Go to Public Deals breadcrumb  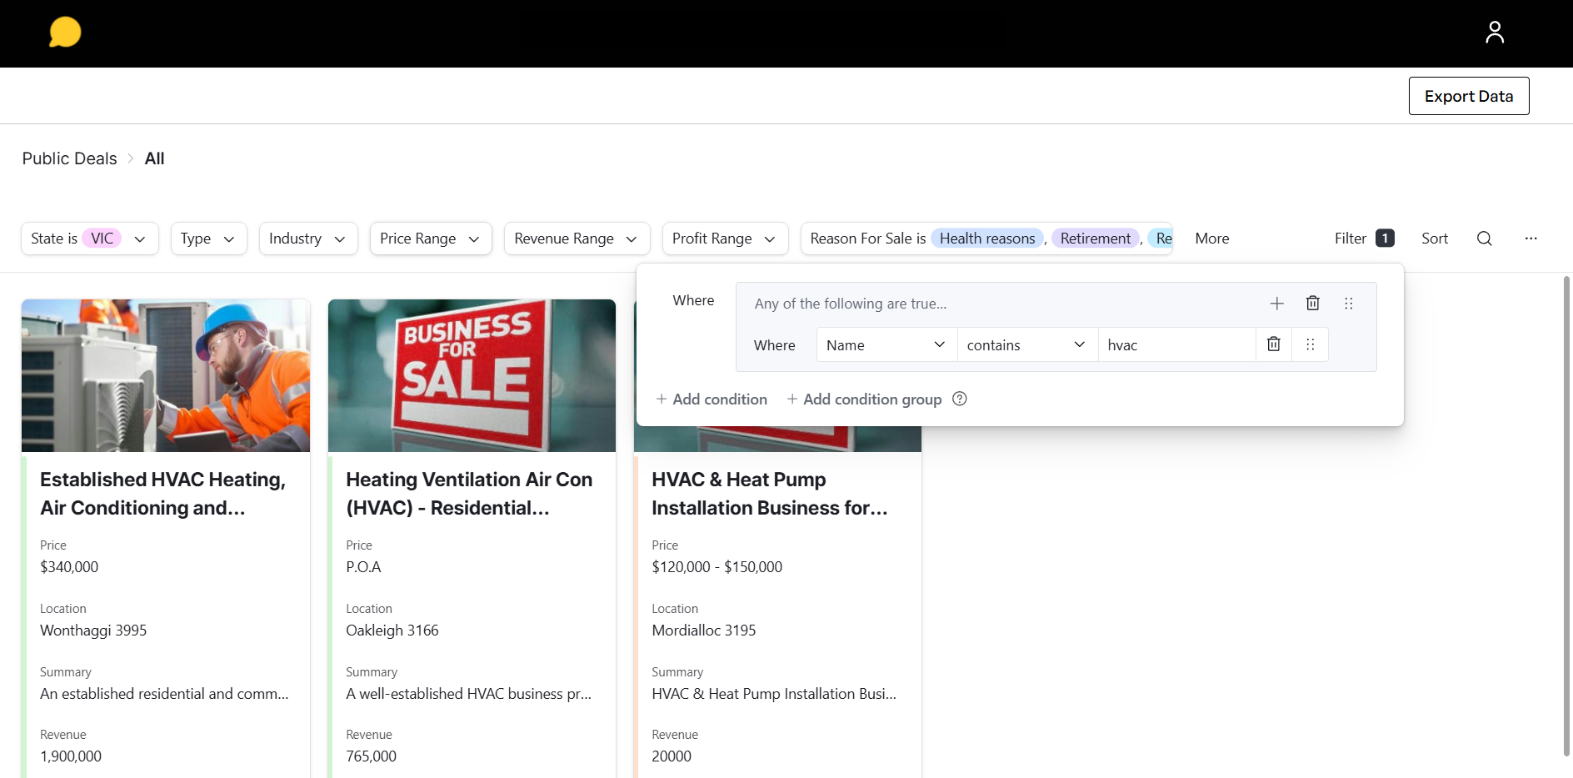coord(69,158)
